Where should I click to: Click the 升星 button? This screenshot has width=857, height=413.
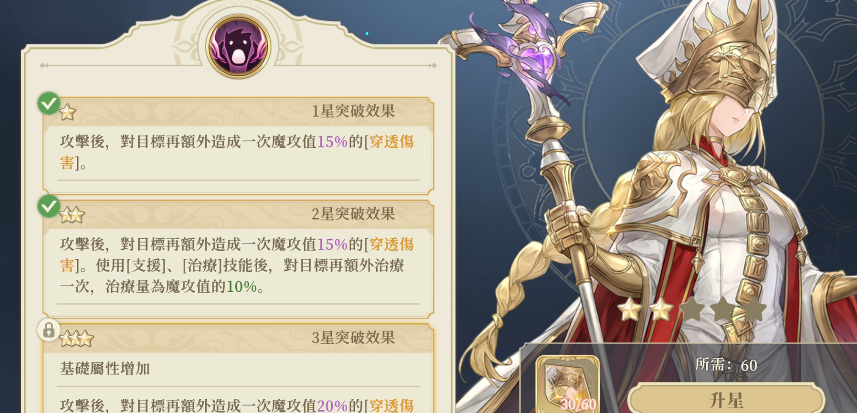pyautogui.click(x=727, y=400)
